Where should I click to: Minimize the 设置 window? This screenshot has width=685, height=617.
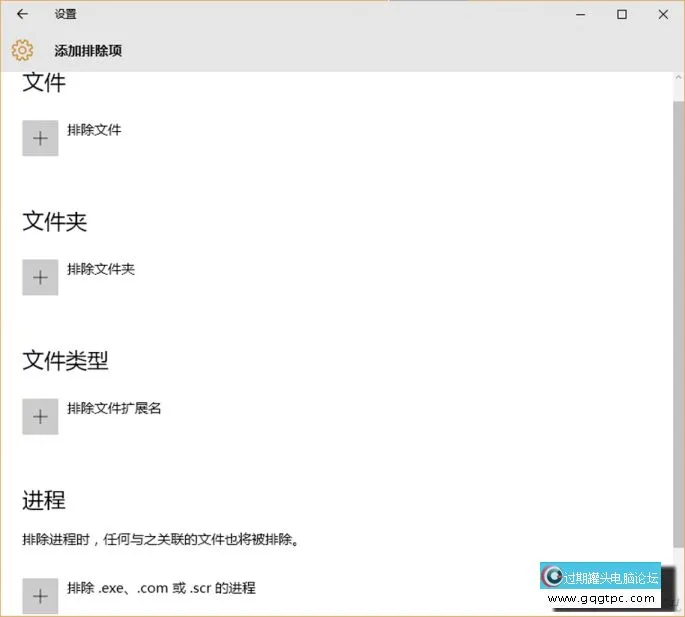581,14
